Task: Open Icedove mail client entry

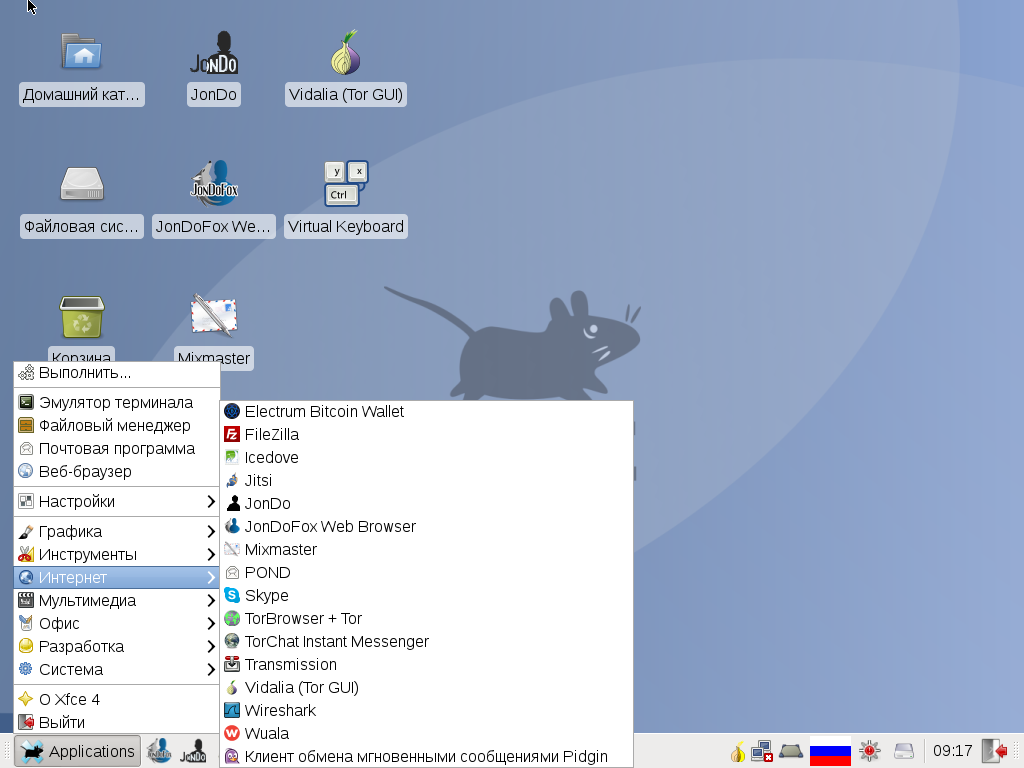Action: click(x=426, y=457)
